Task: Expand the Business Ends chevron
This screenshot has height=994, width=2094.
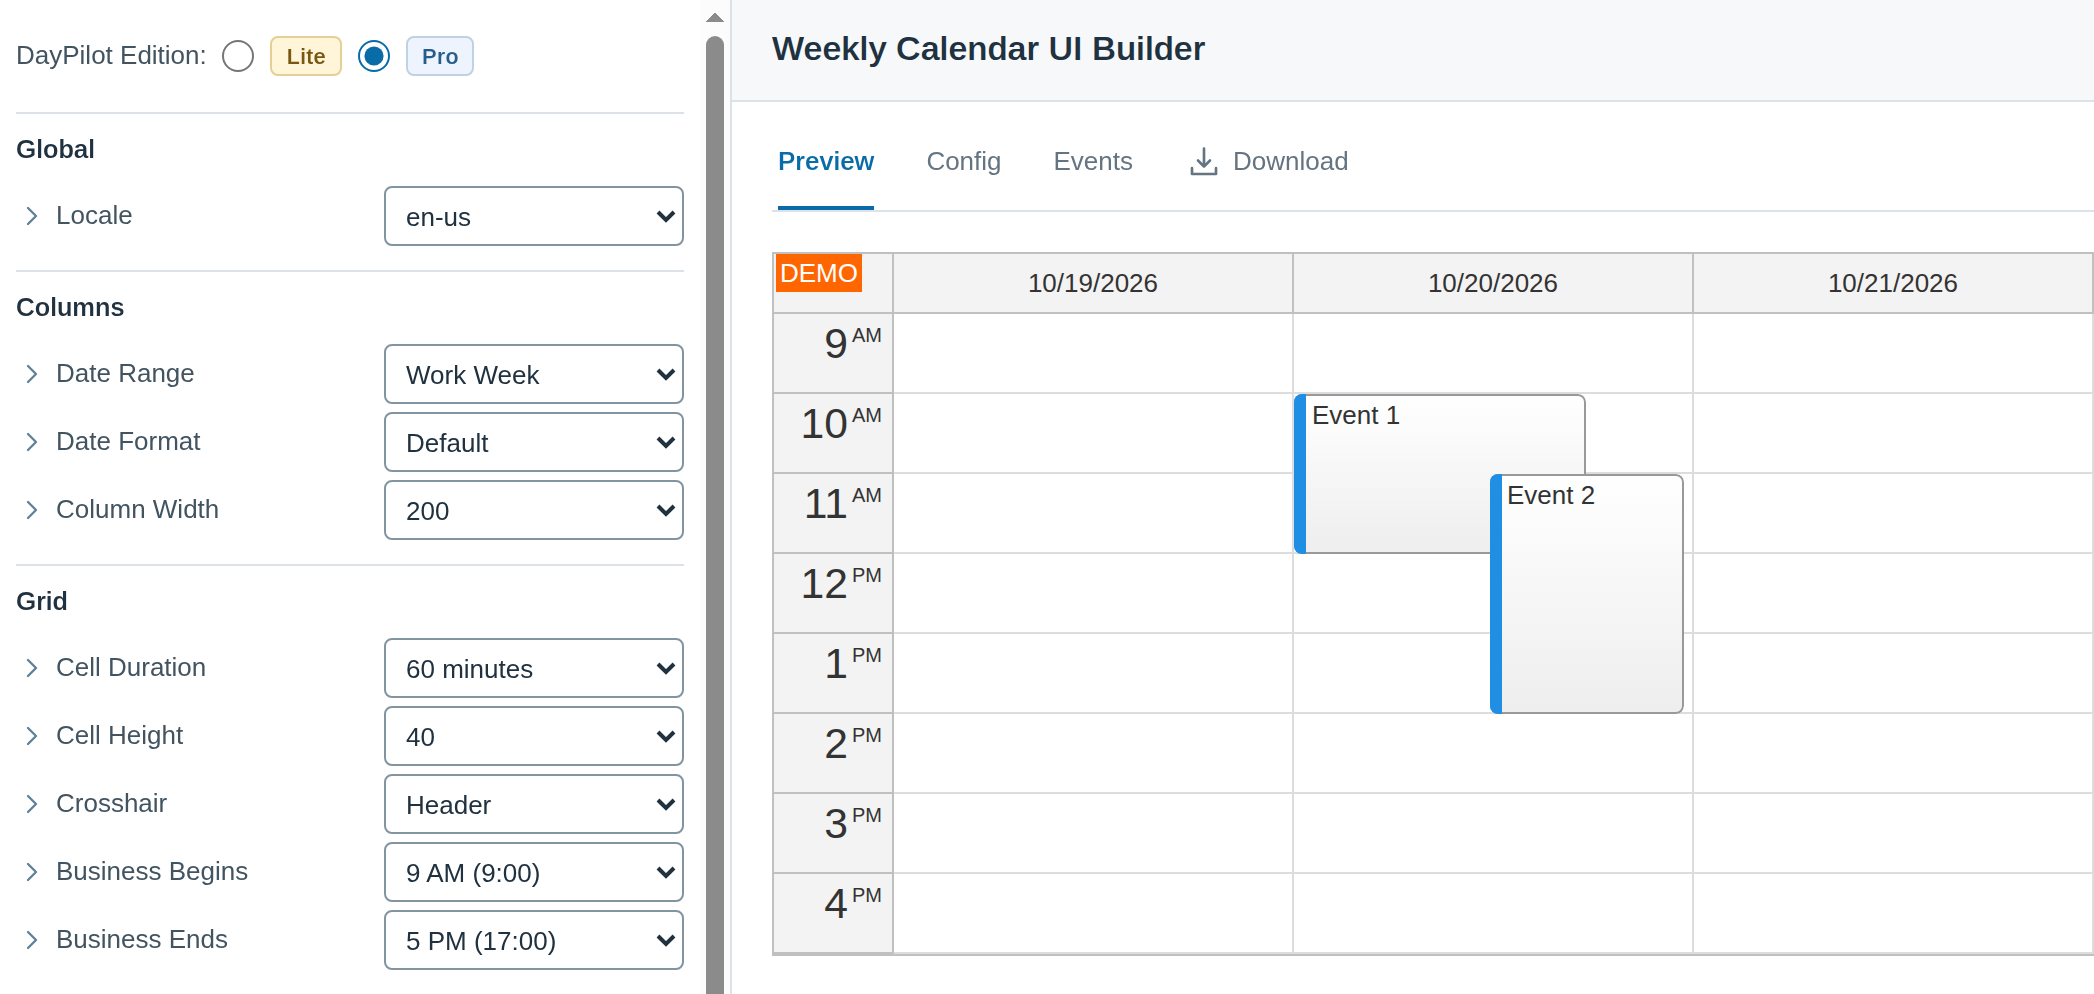Action: [x=32, y=940]
